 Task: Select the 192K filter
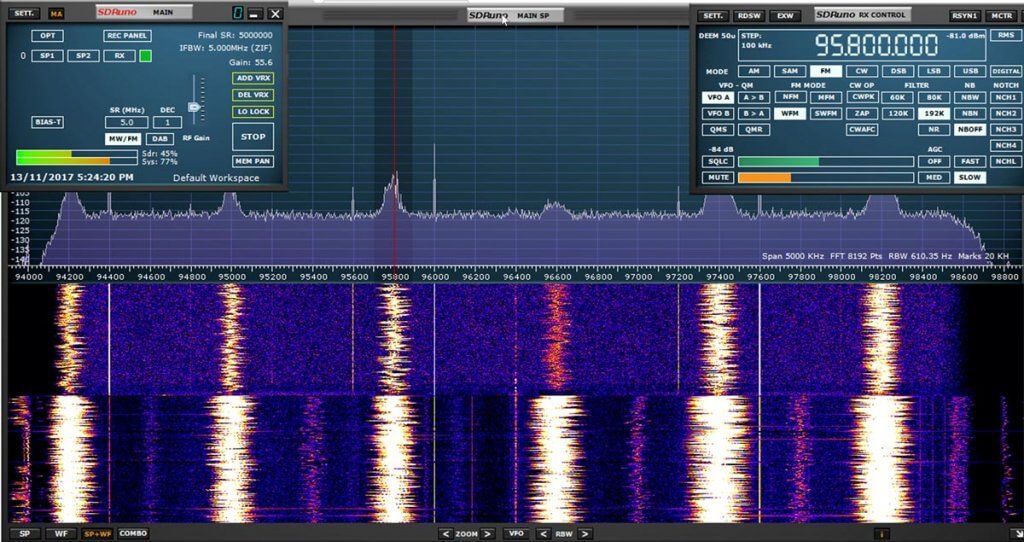(x=934, y=114)
